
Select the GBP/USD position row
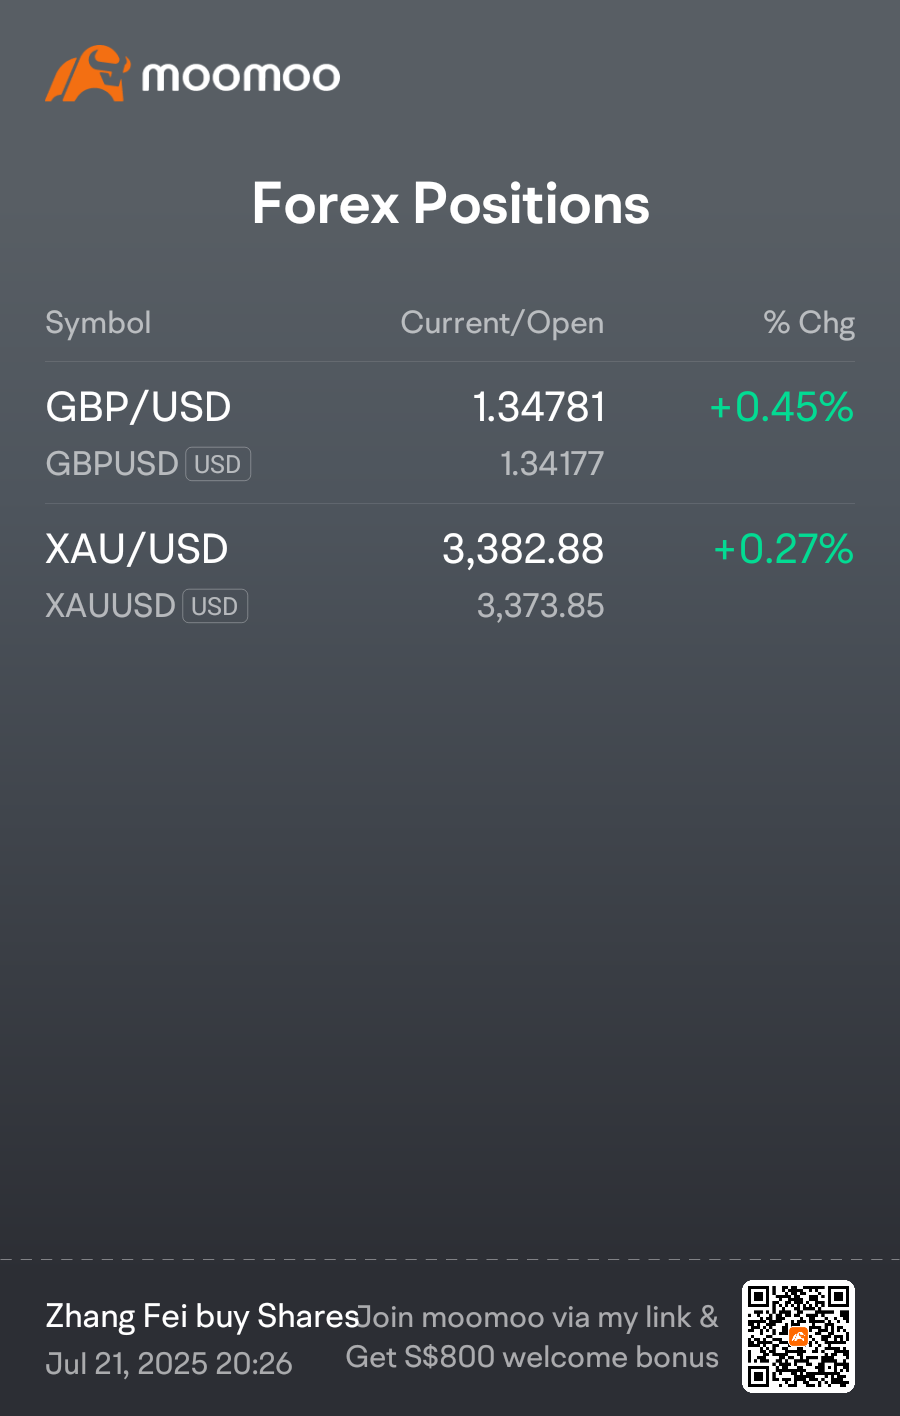pos(450,433)
